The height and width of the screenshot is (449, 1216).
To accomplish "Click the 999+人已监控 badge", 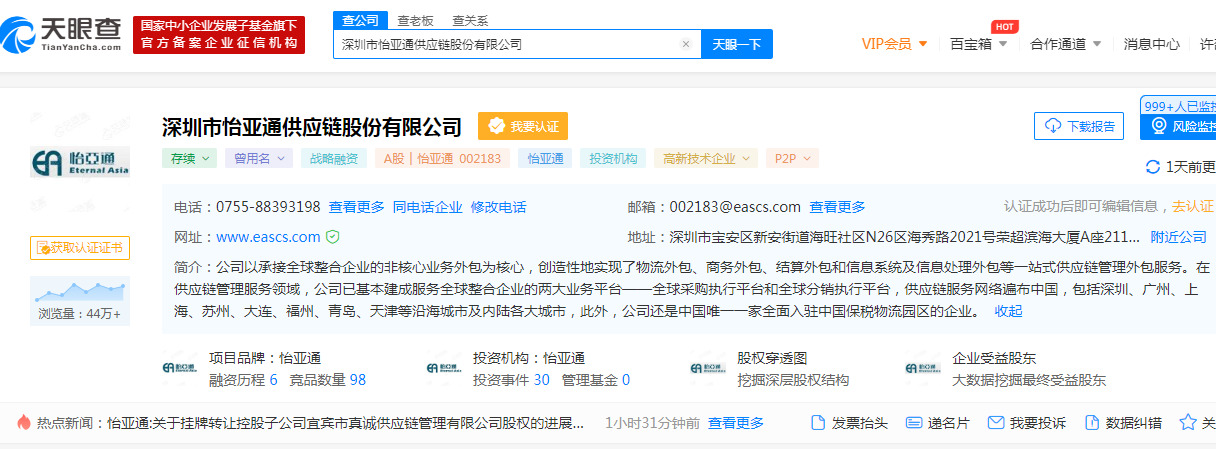I will [1179, 105].
